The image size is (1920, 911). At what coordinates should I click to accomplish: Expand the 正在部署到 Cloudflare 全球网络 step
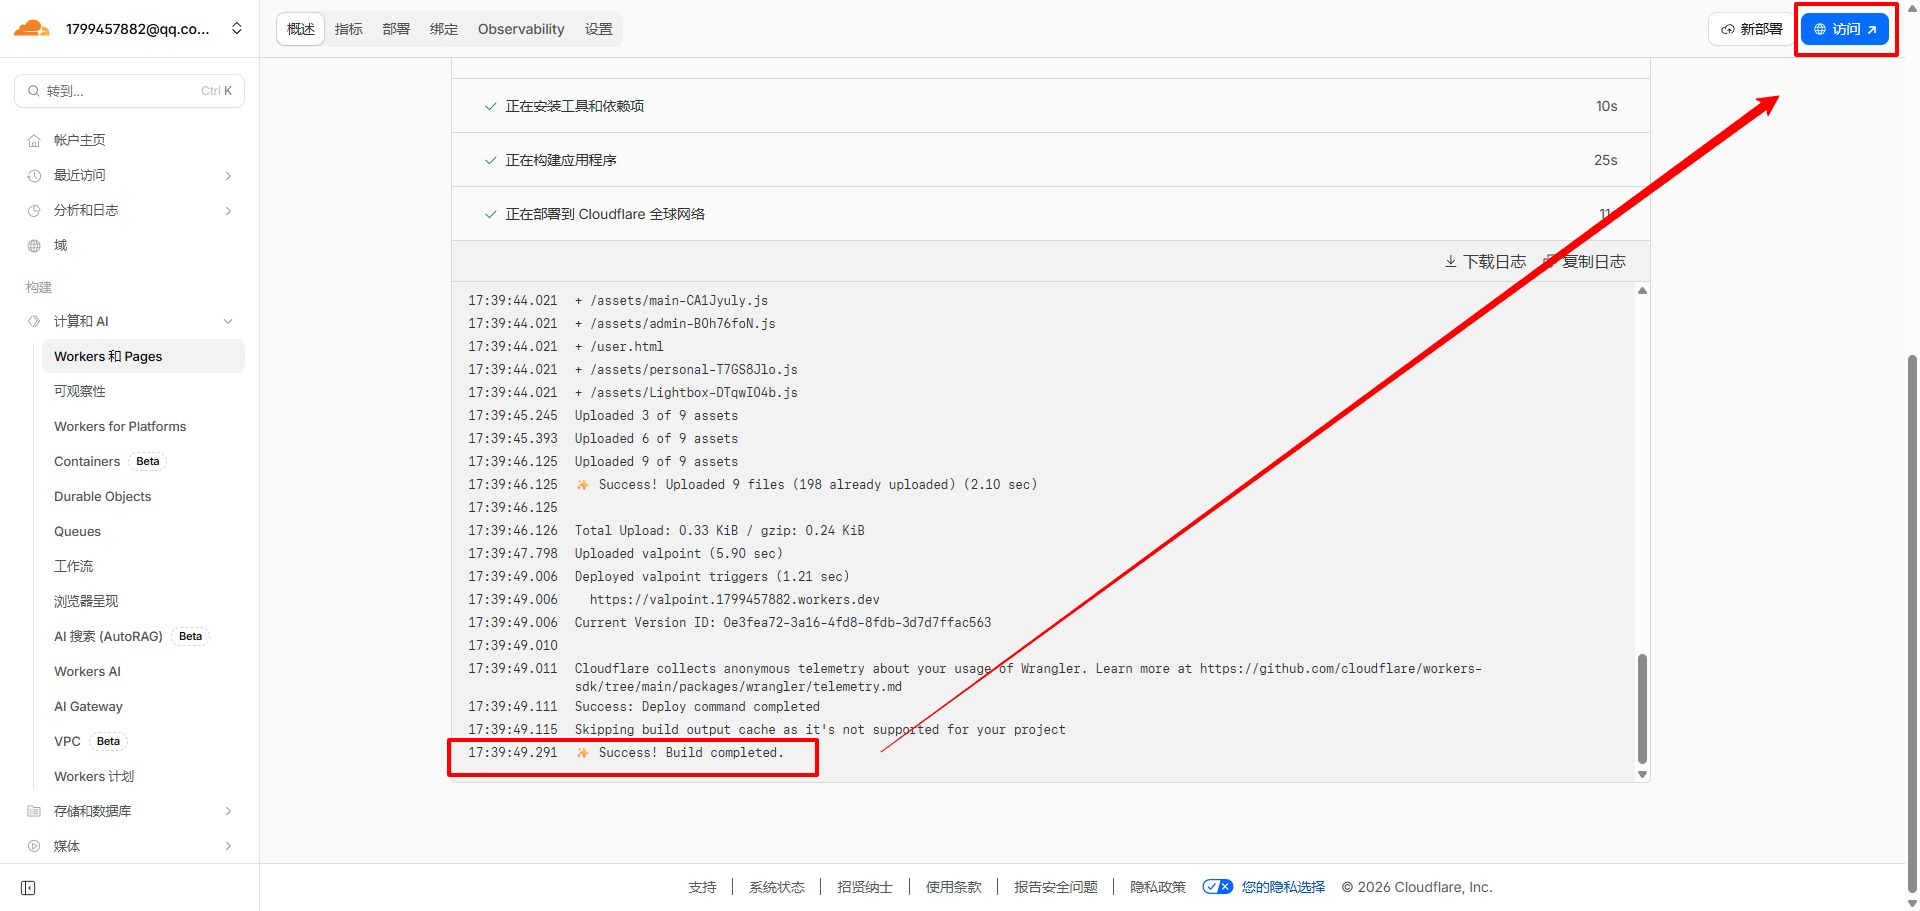pos(1051,214)
